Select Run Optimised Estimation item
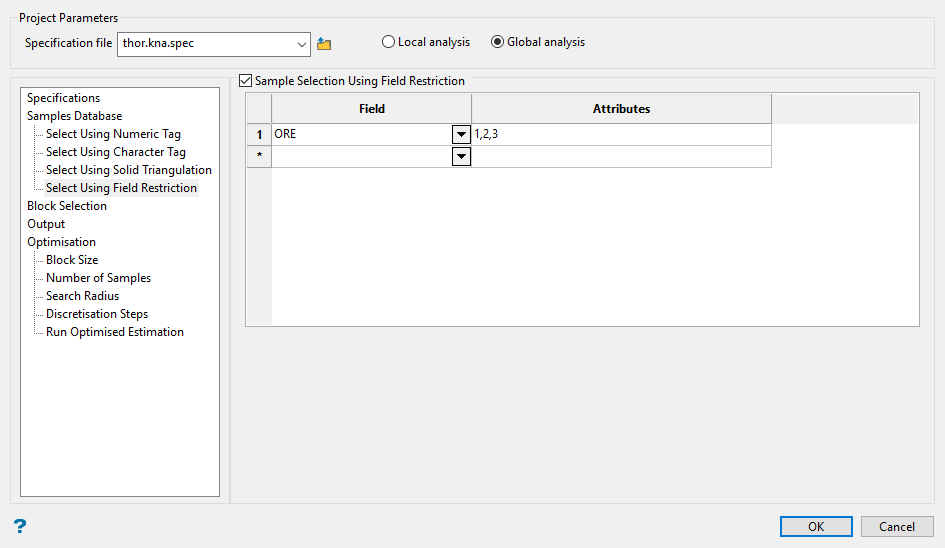 click(114, 332)
